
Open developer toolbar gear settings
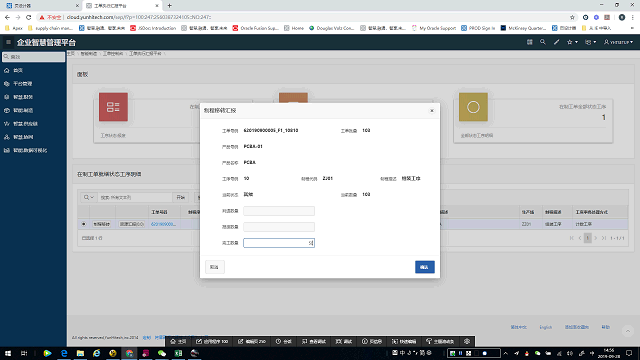pyautogui.click(x=467, y=341)
